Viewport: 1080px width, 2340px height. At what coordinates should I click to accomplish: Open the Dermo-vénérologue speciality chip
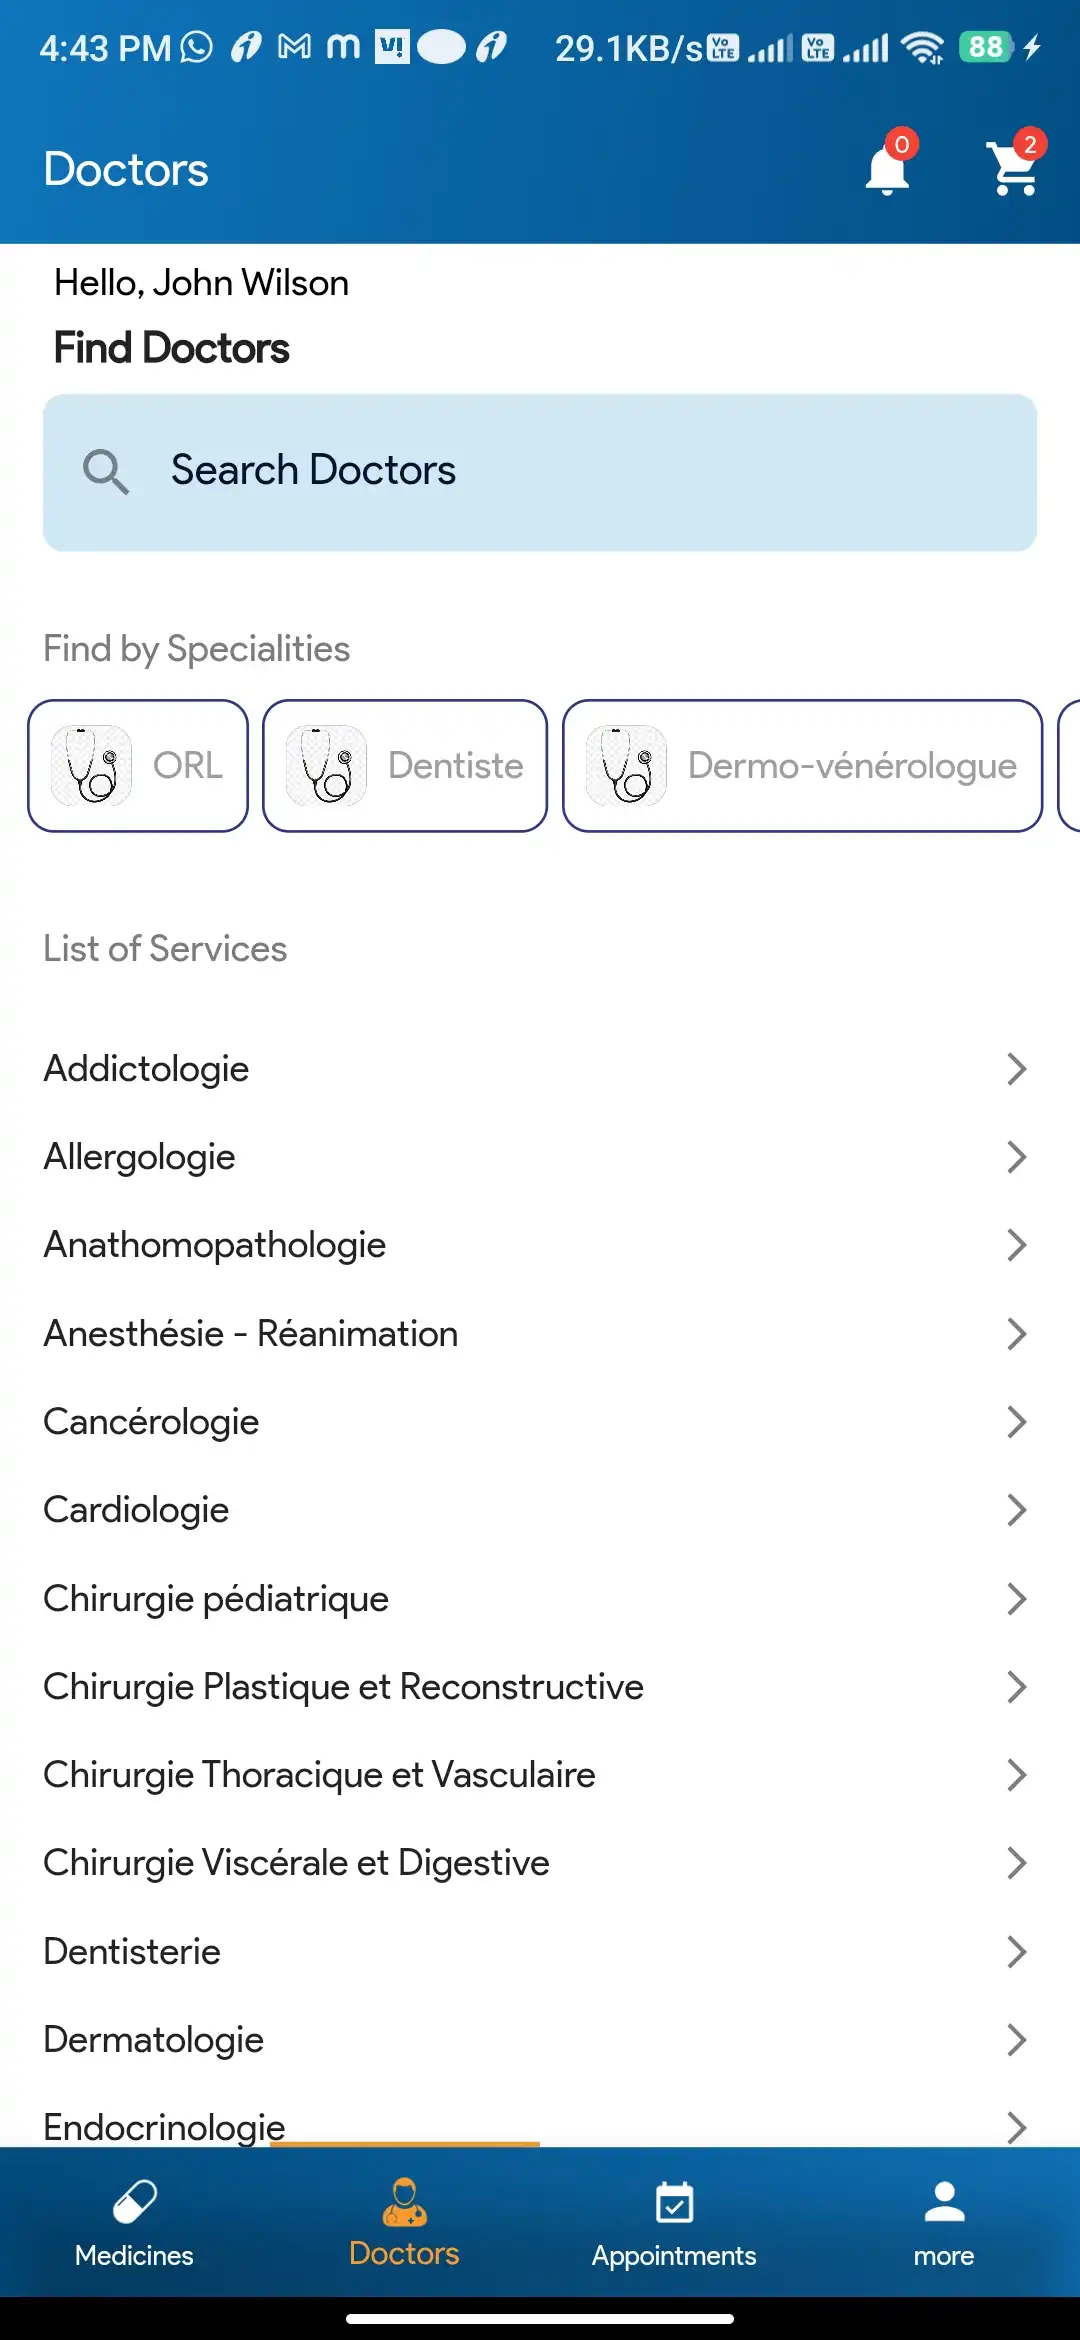pos(802,766)
